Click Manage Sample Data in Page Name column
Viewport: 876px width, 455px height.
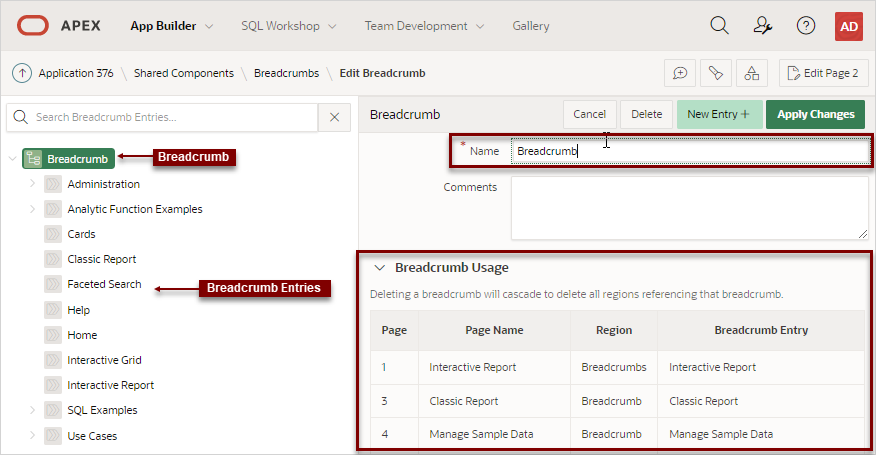coord(481,434)
